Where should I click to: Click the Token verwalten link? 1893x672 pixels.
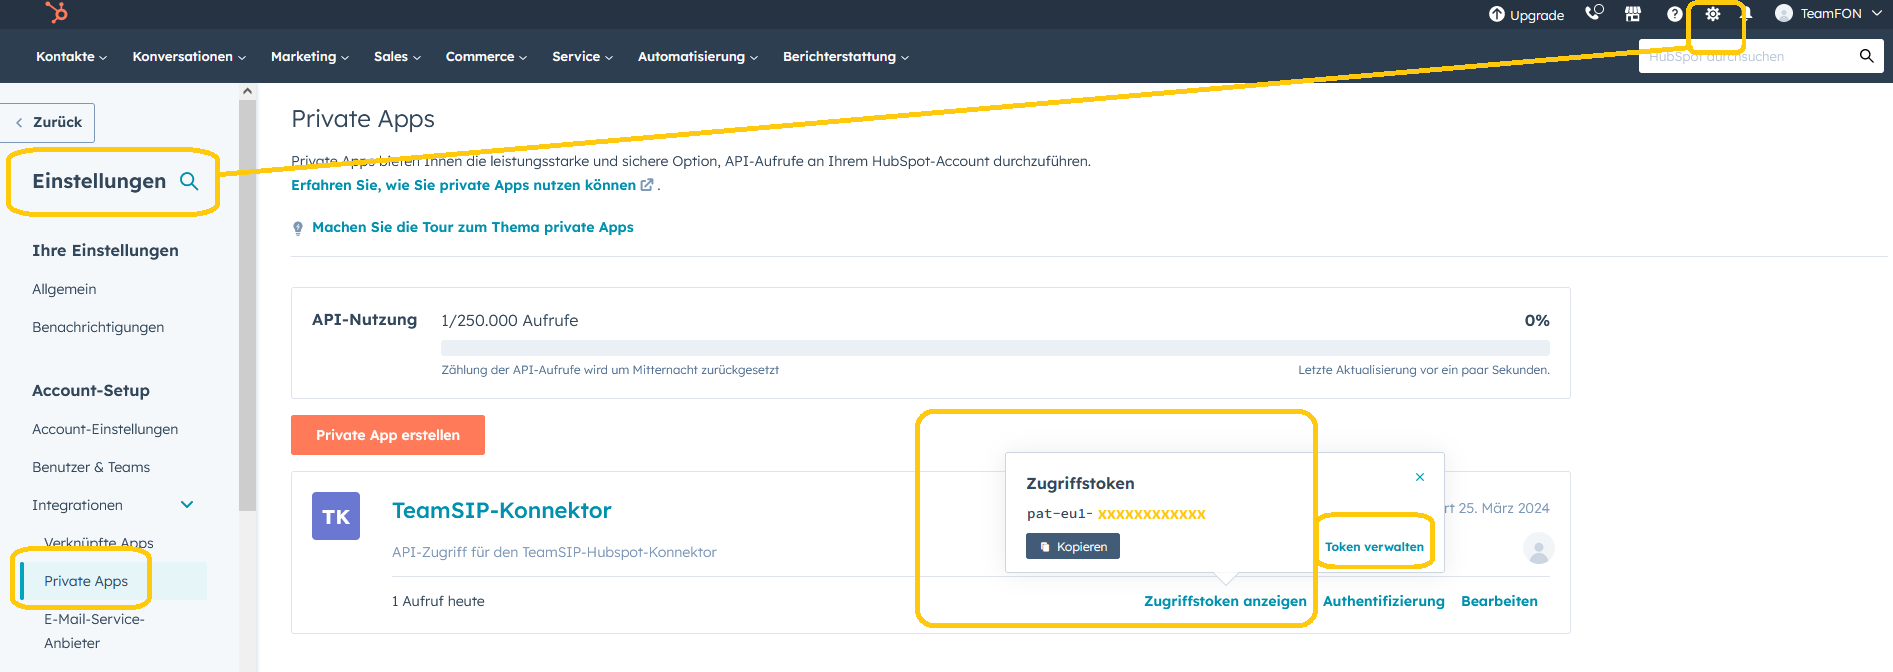(1374, 547)
